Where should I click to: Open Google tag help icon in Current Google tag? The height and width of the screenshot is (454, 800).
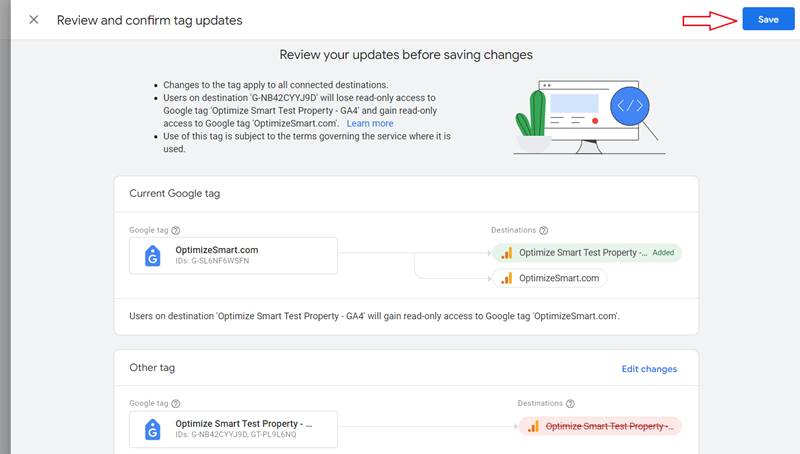coord(176,231)
